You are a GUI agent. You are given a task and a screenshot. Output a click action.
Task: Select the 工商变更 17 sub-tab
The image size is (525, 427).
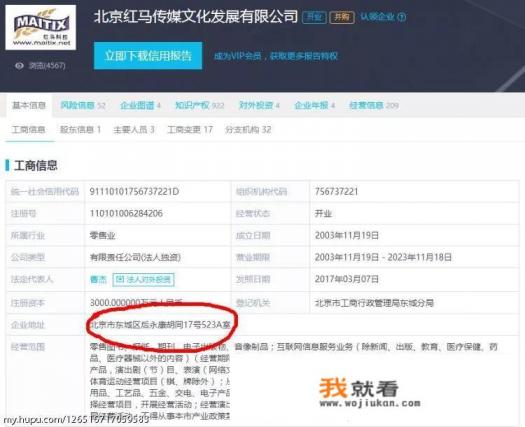(190, 130)
